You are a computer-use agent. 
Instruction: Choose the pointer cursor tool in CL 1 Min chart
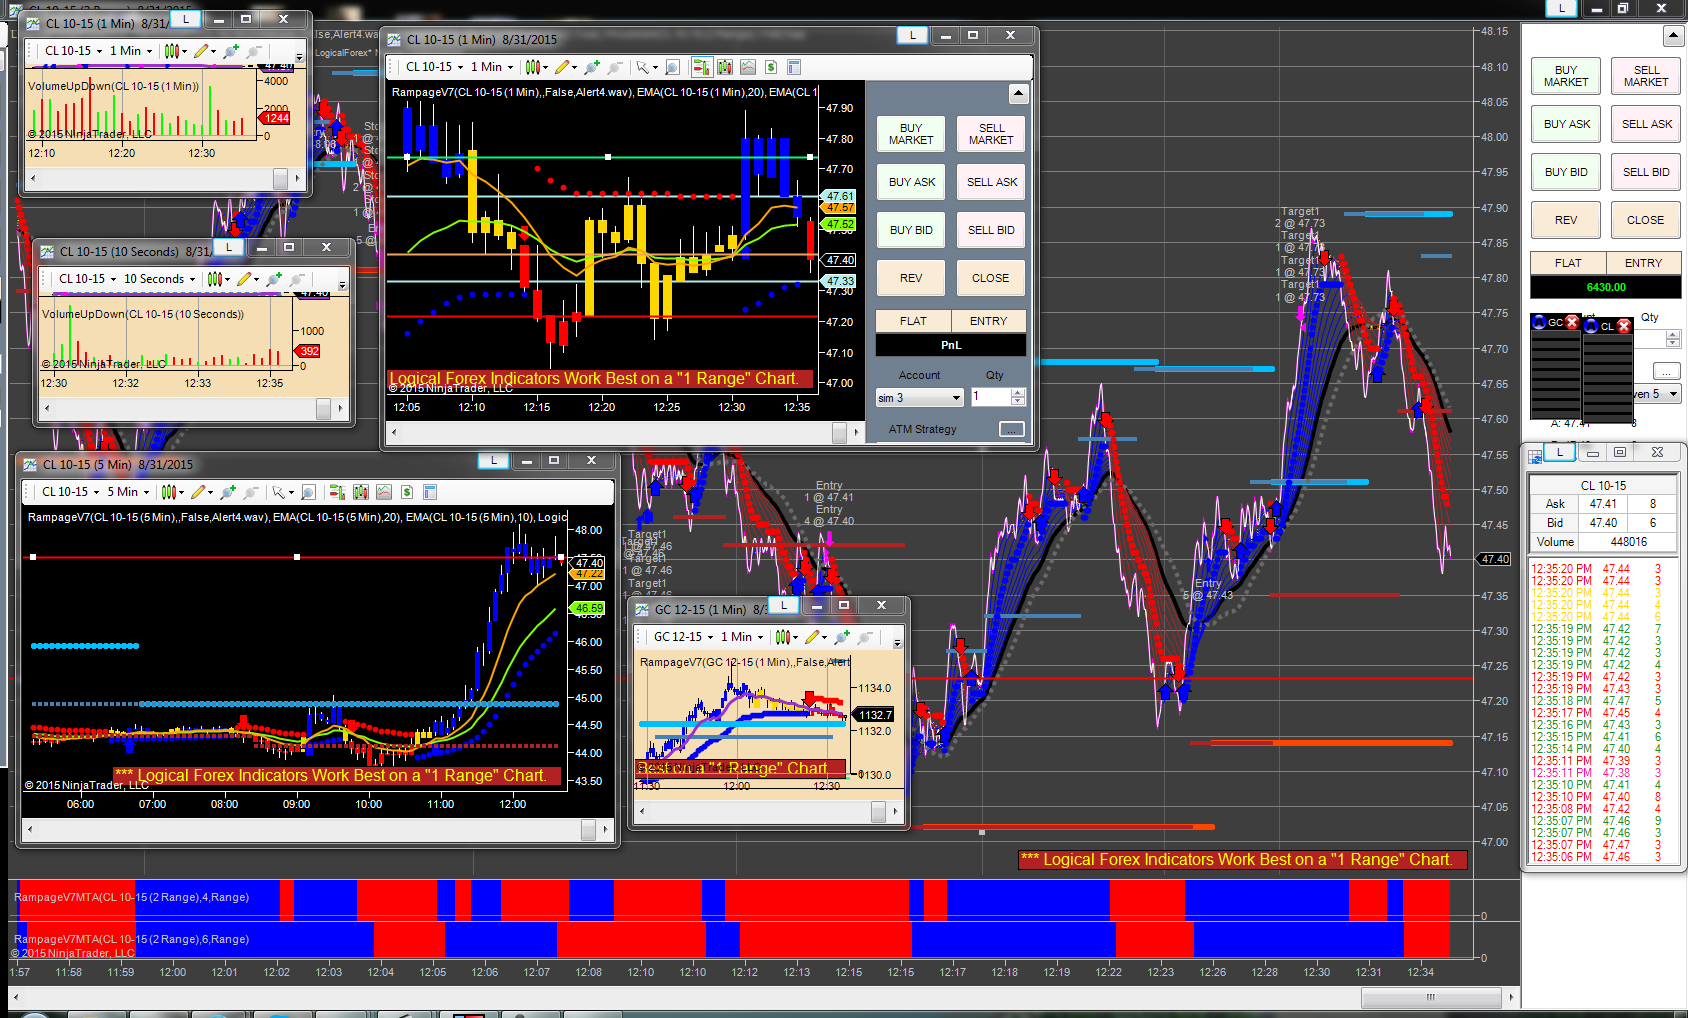646,67
